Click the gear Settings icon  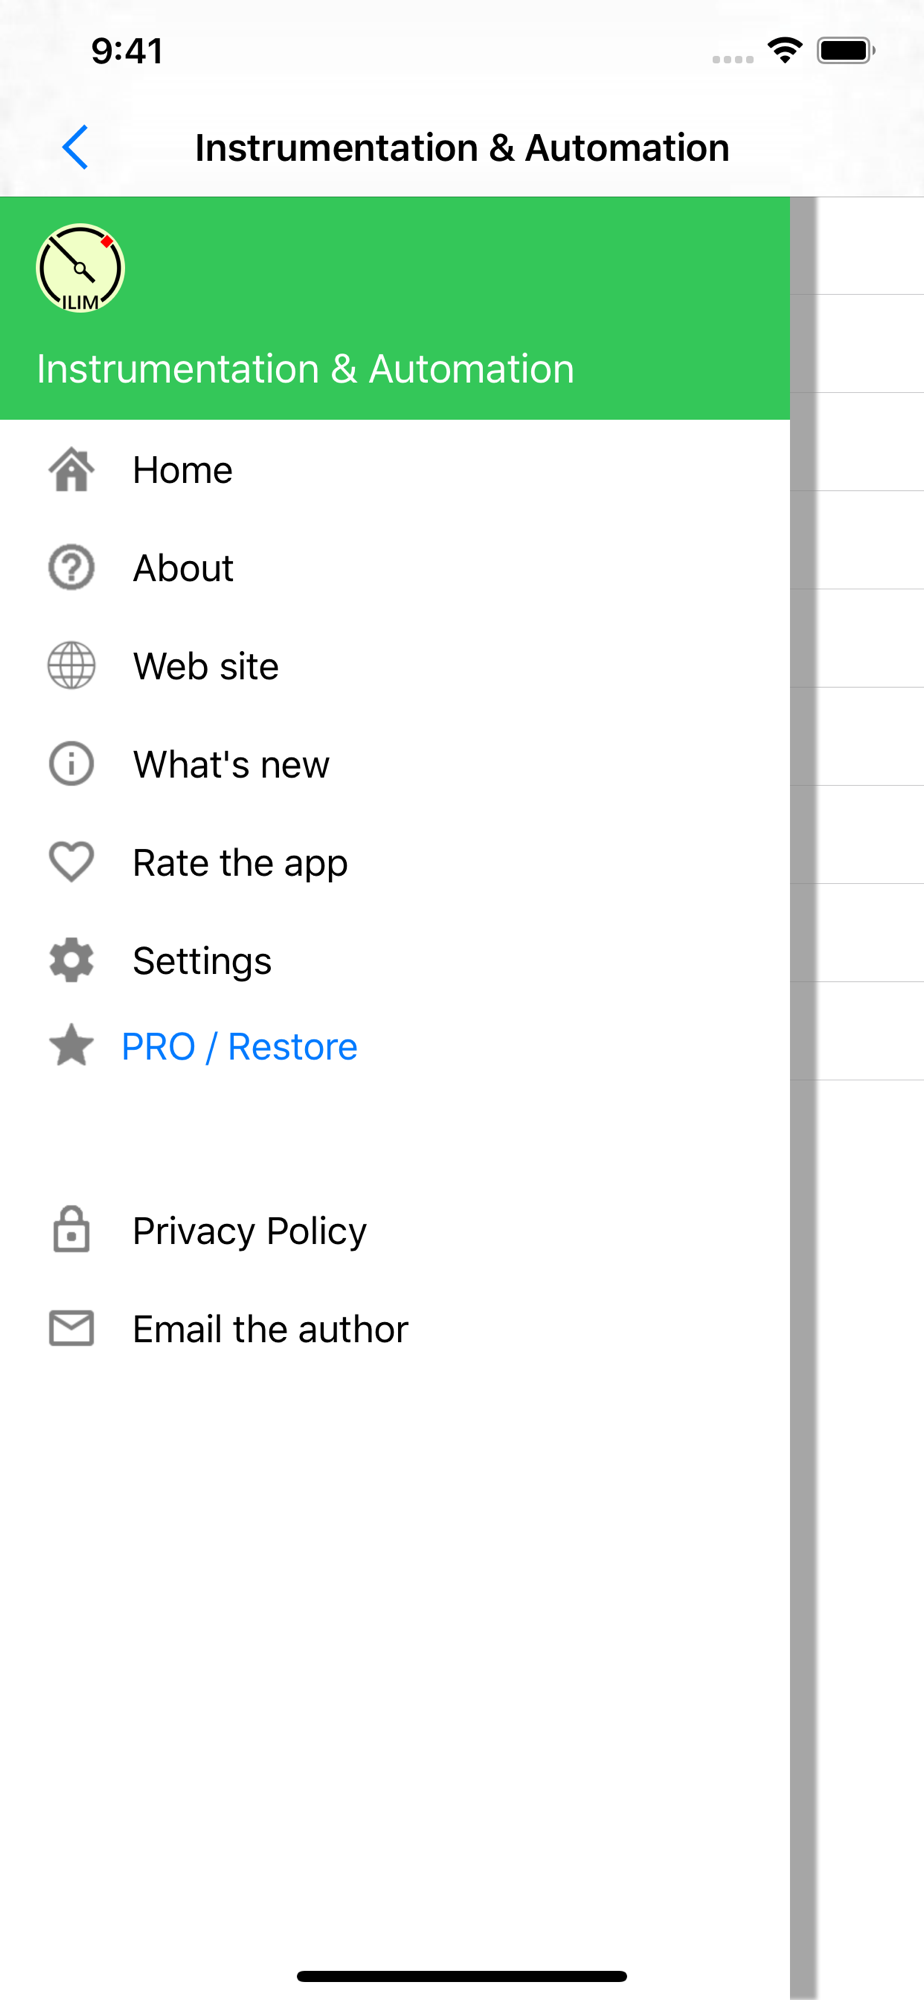coord(72,960)
